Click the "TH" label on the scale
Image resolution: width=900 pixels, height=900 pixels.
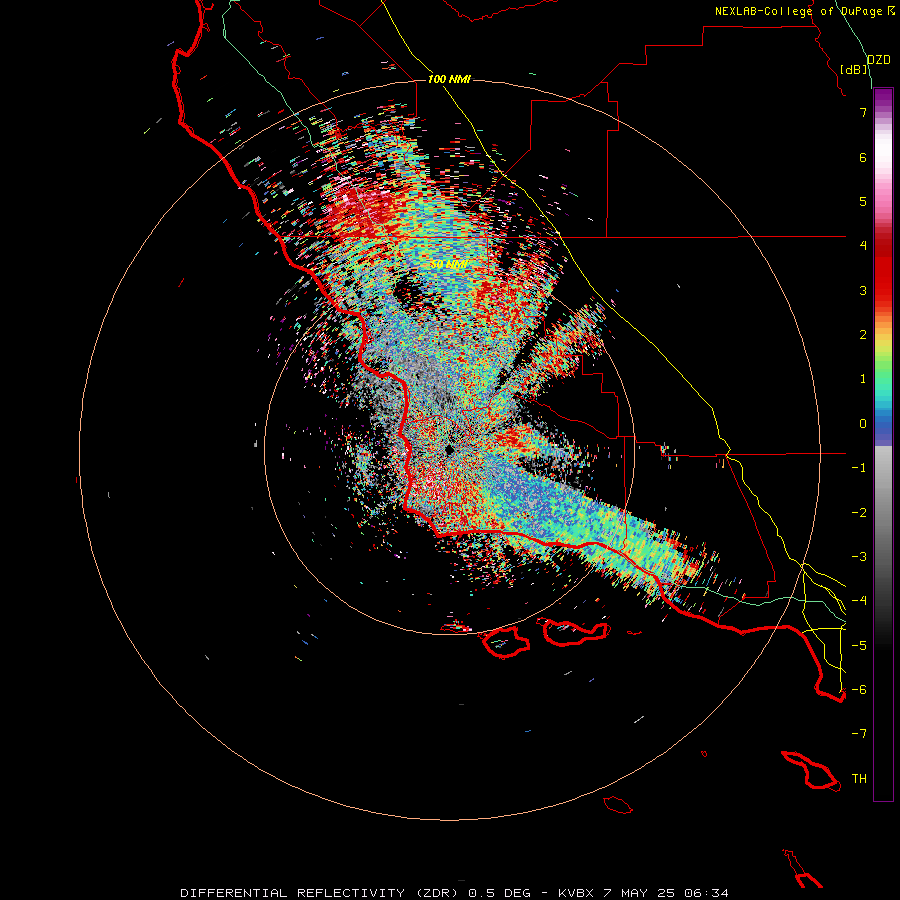[859, 779]
